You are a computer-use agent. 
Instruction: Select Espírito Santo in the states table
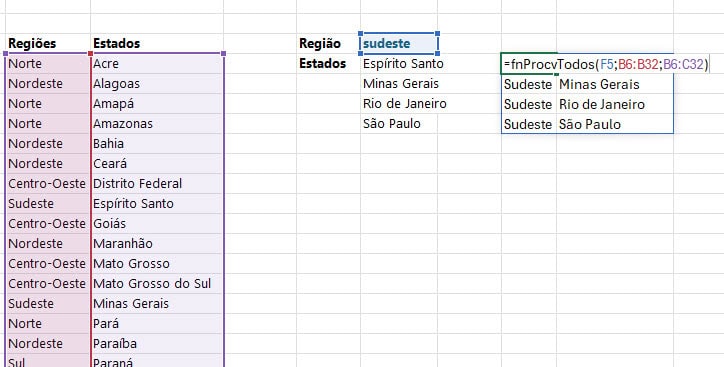click(157, 204)
